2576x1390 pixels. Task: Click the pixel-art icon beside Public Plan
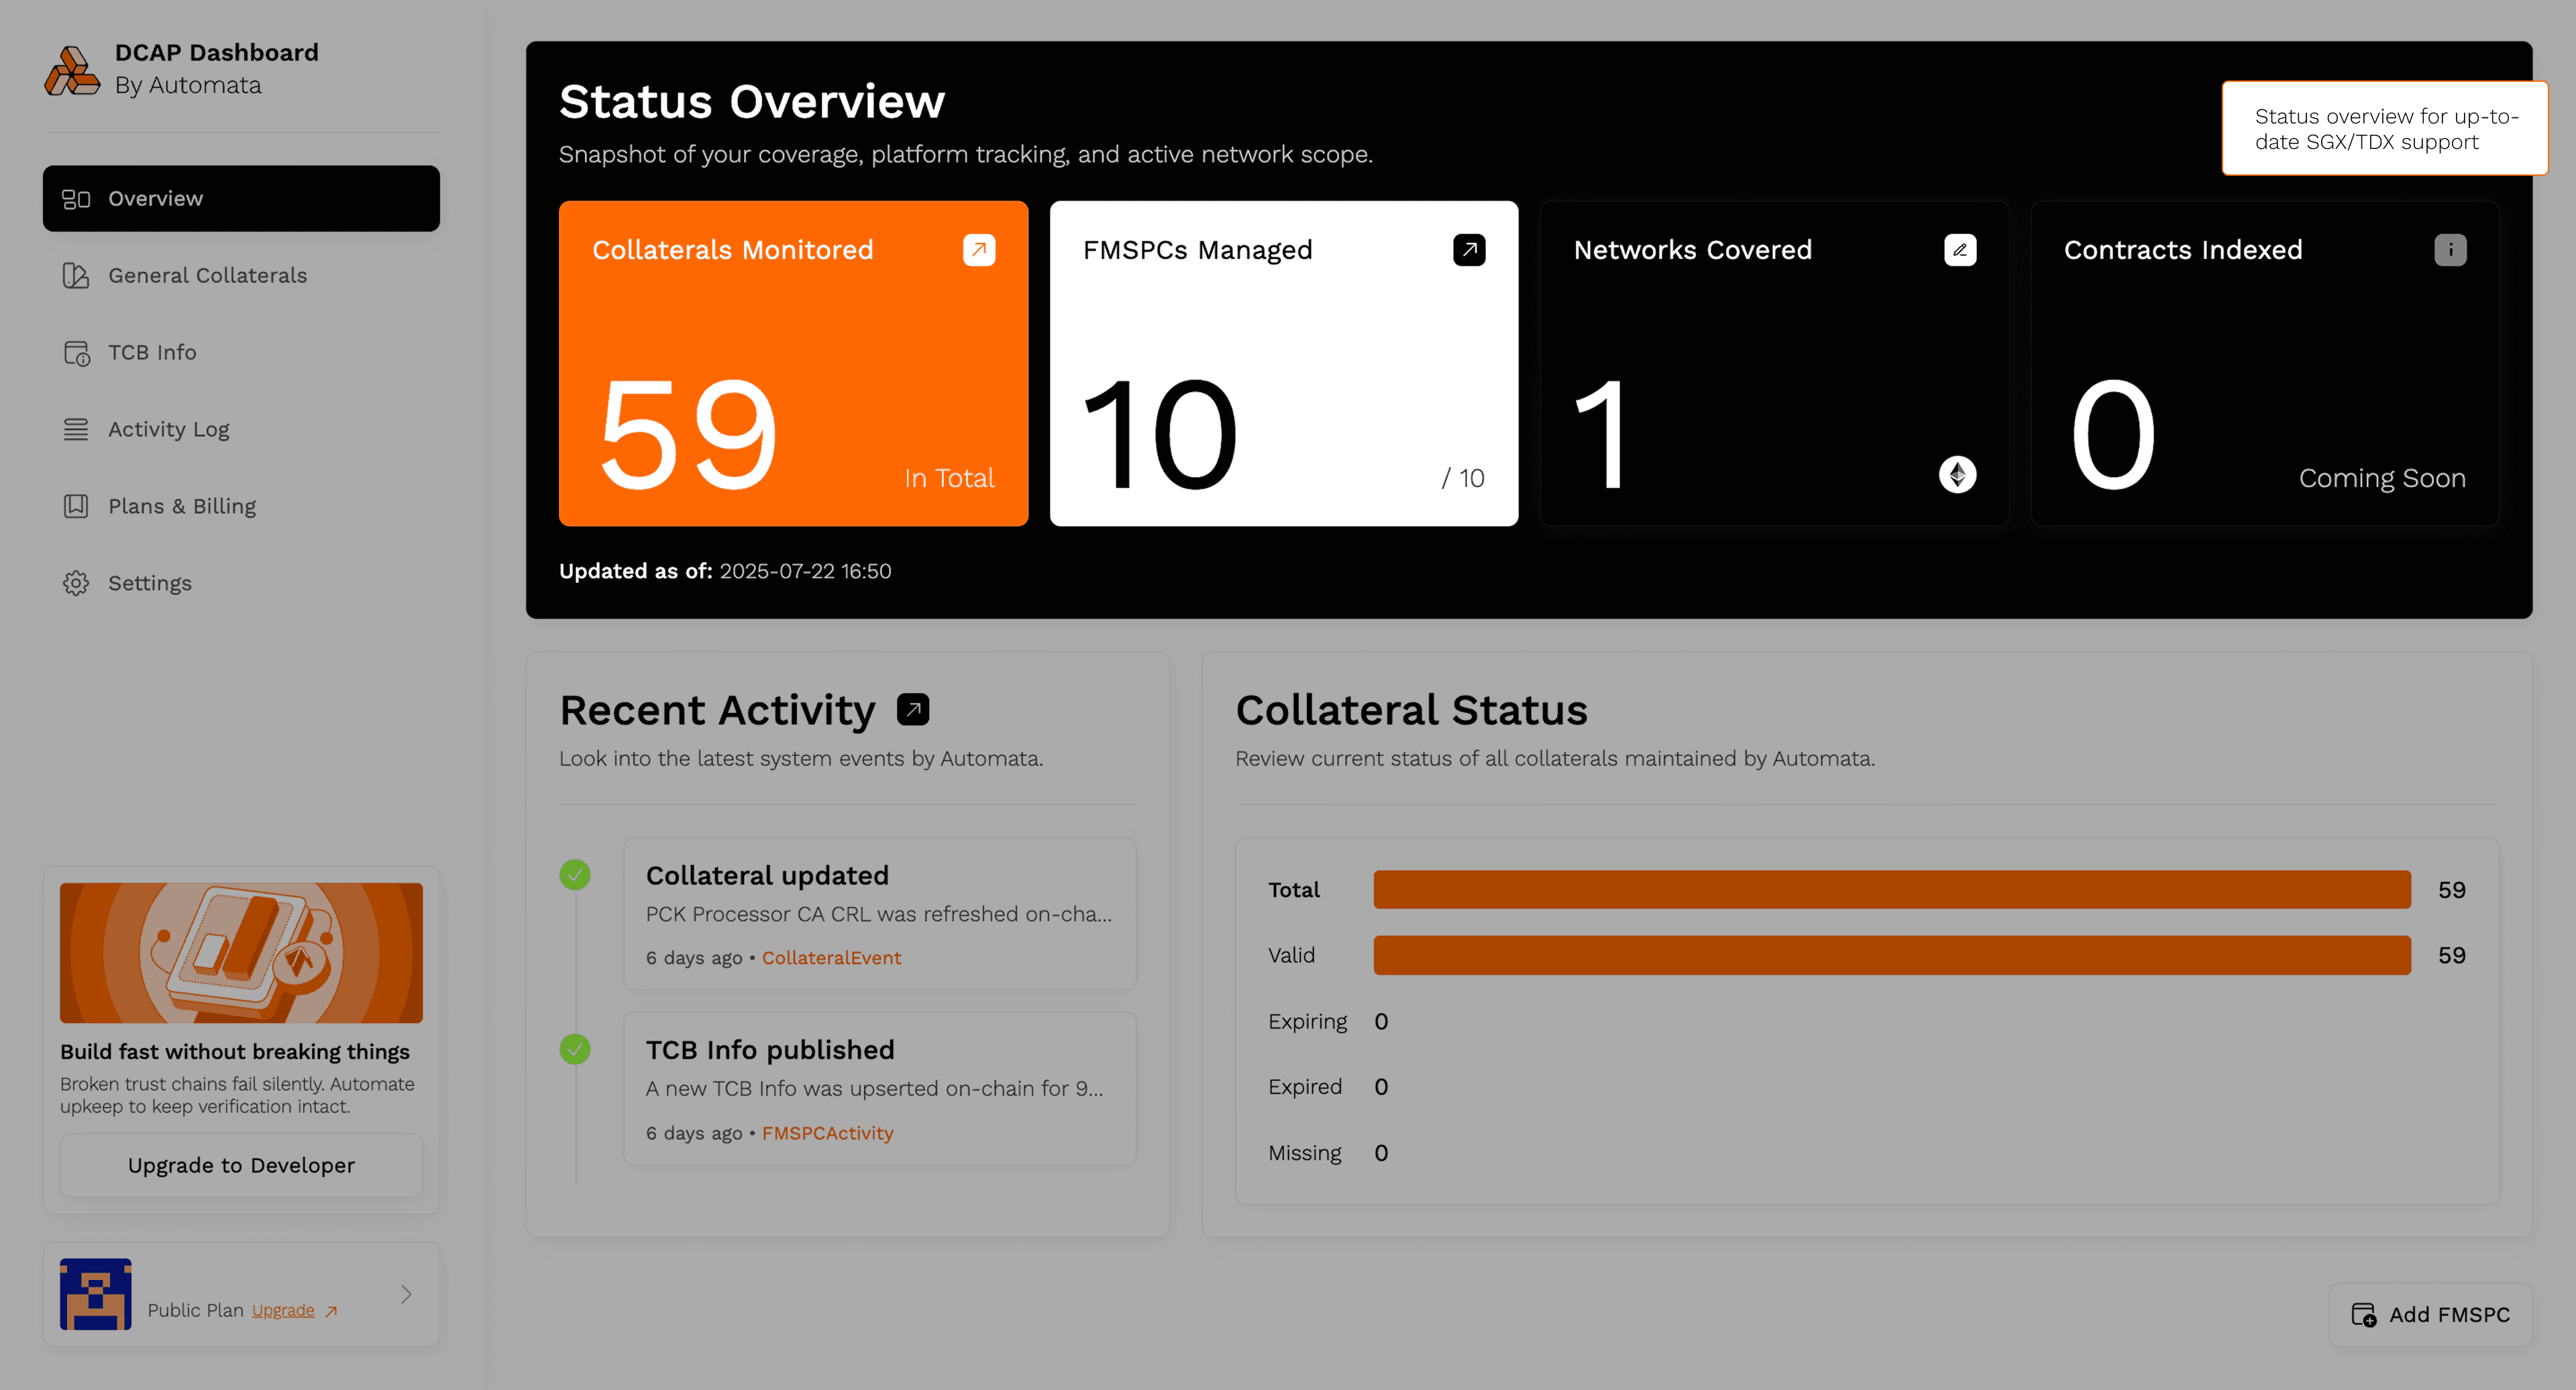pos(95,1294)
